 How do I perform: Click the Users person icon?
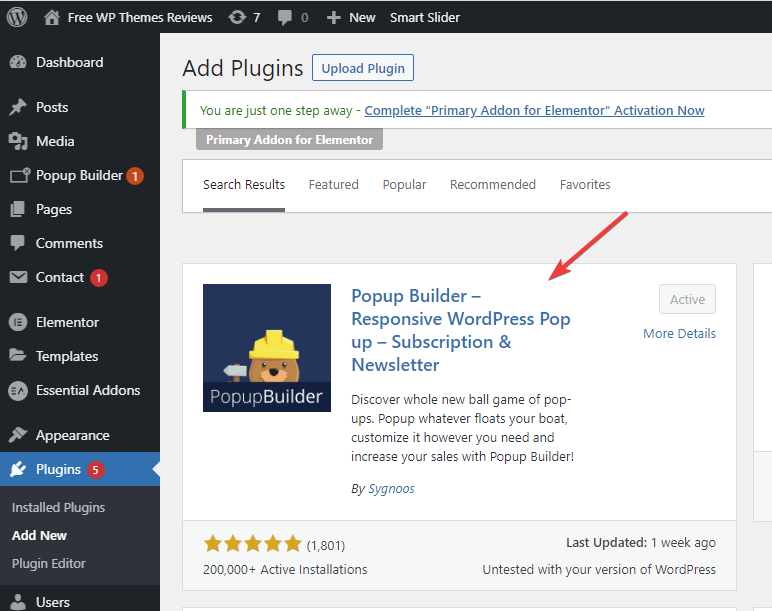(x=18, y=602)
